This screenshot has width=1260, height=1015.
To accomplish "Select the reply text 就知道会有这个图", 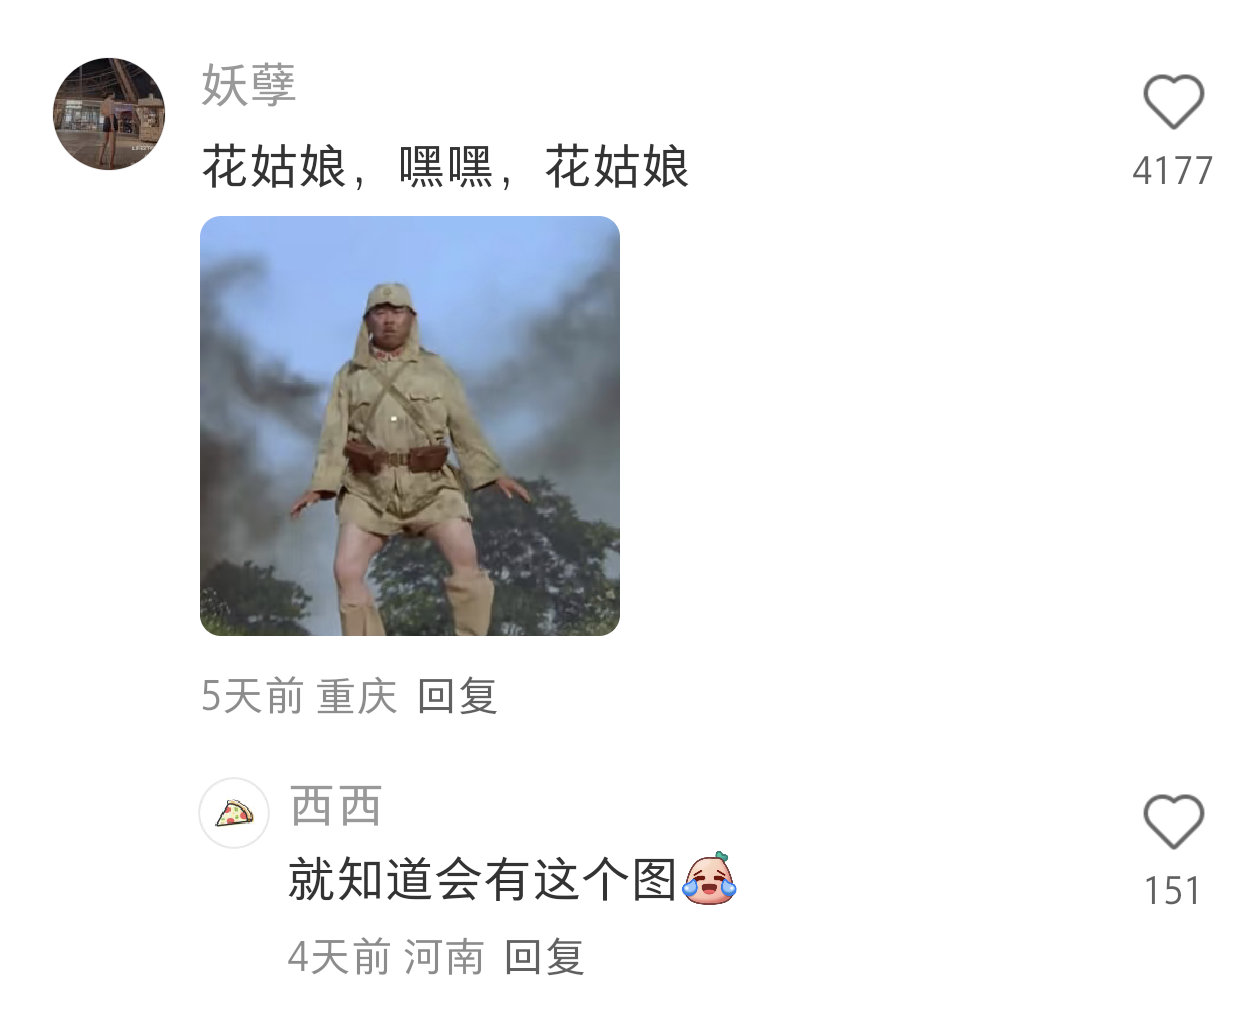I will point(483,880).
